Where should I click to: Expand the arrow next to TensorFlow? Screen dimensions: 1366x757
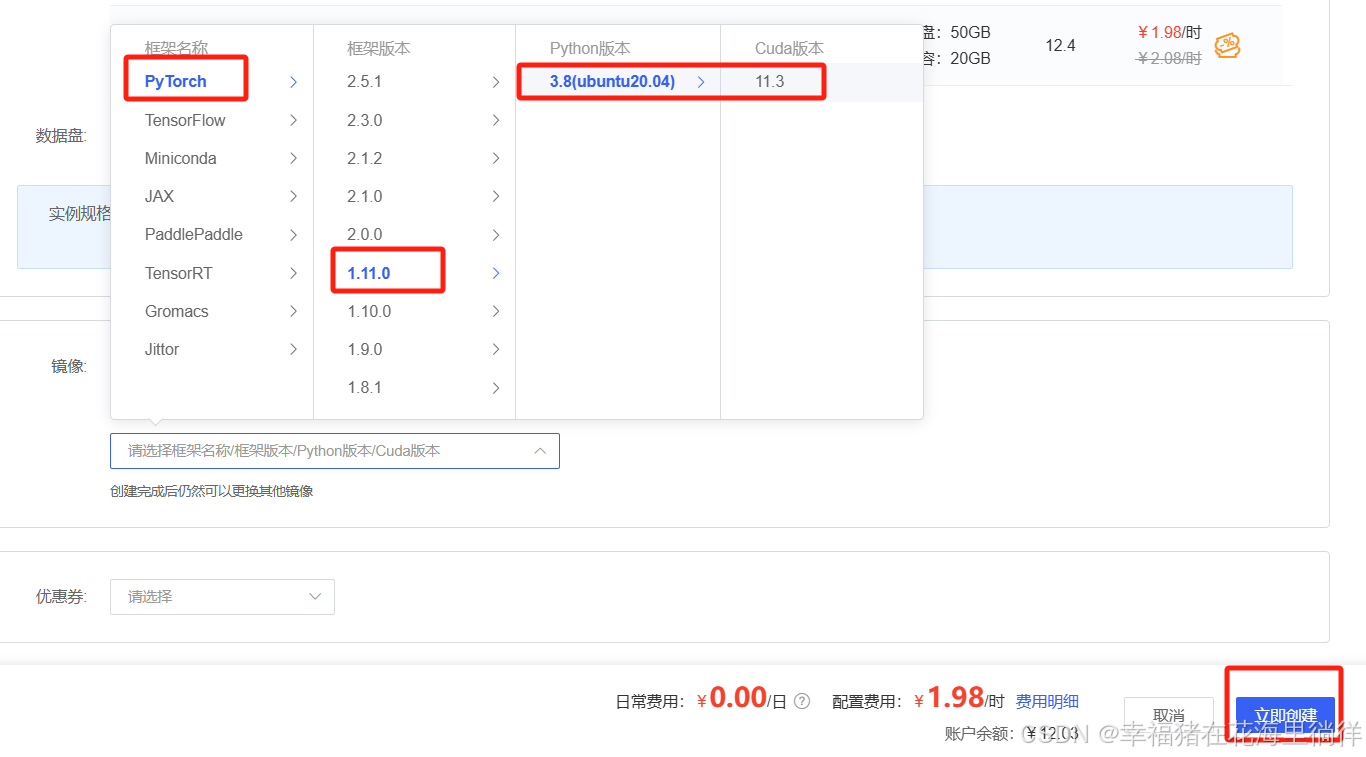[293, 120]
